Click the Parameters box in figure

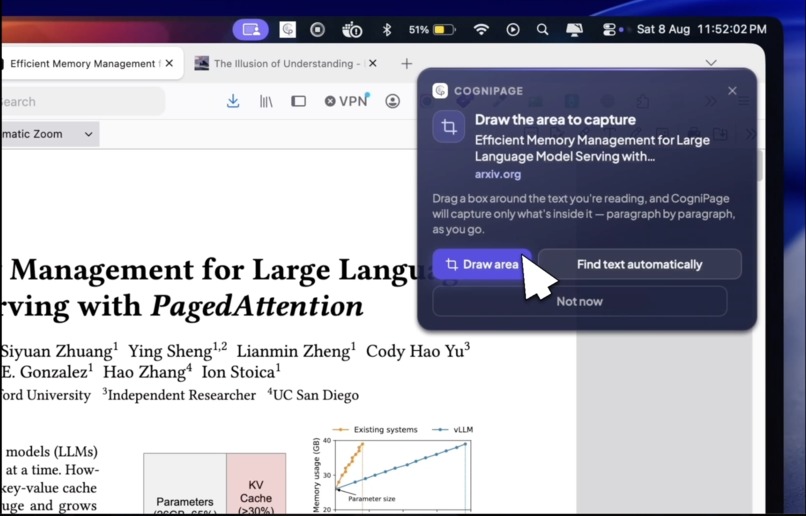point(185,483)
